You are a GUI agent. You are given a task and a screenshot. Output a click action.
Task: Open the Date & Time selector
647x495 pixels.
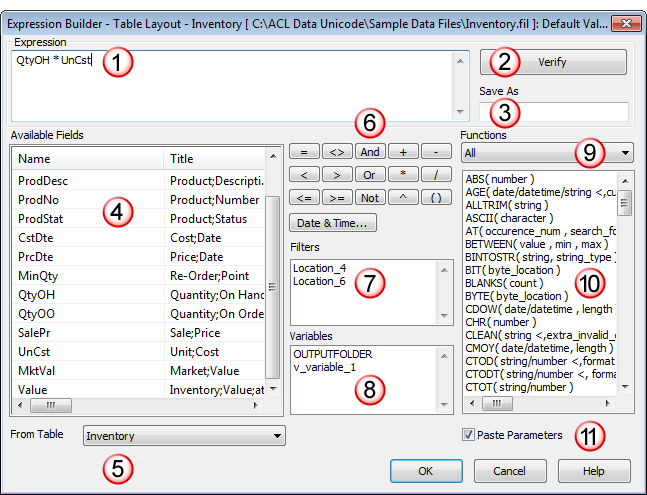[x=333, y=222]
